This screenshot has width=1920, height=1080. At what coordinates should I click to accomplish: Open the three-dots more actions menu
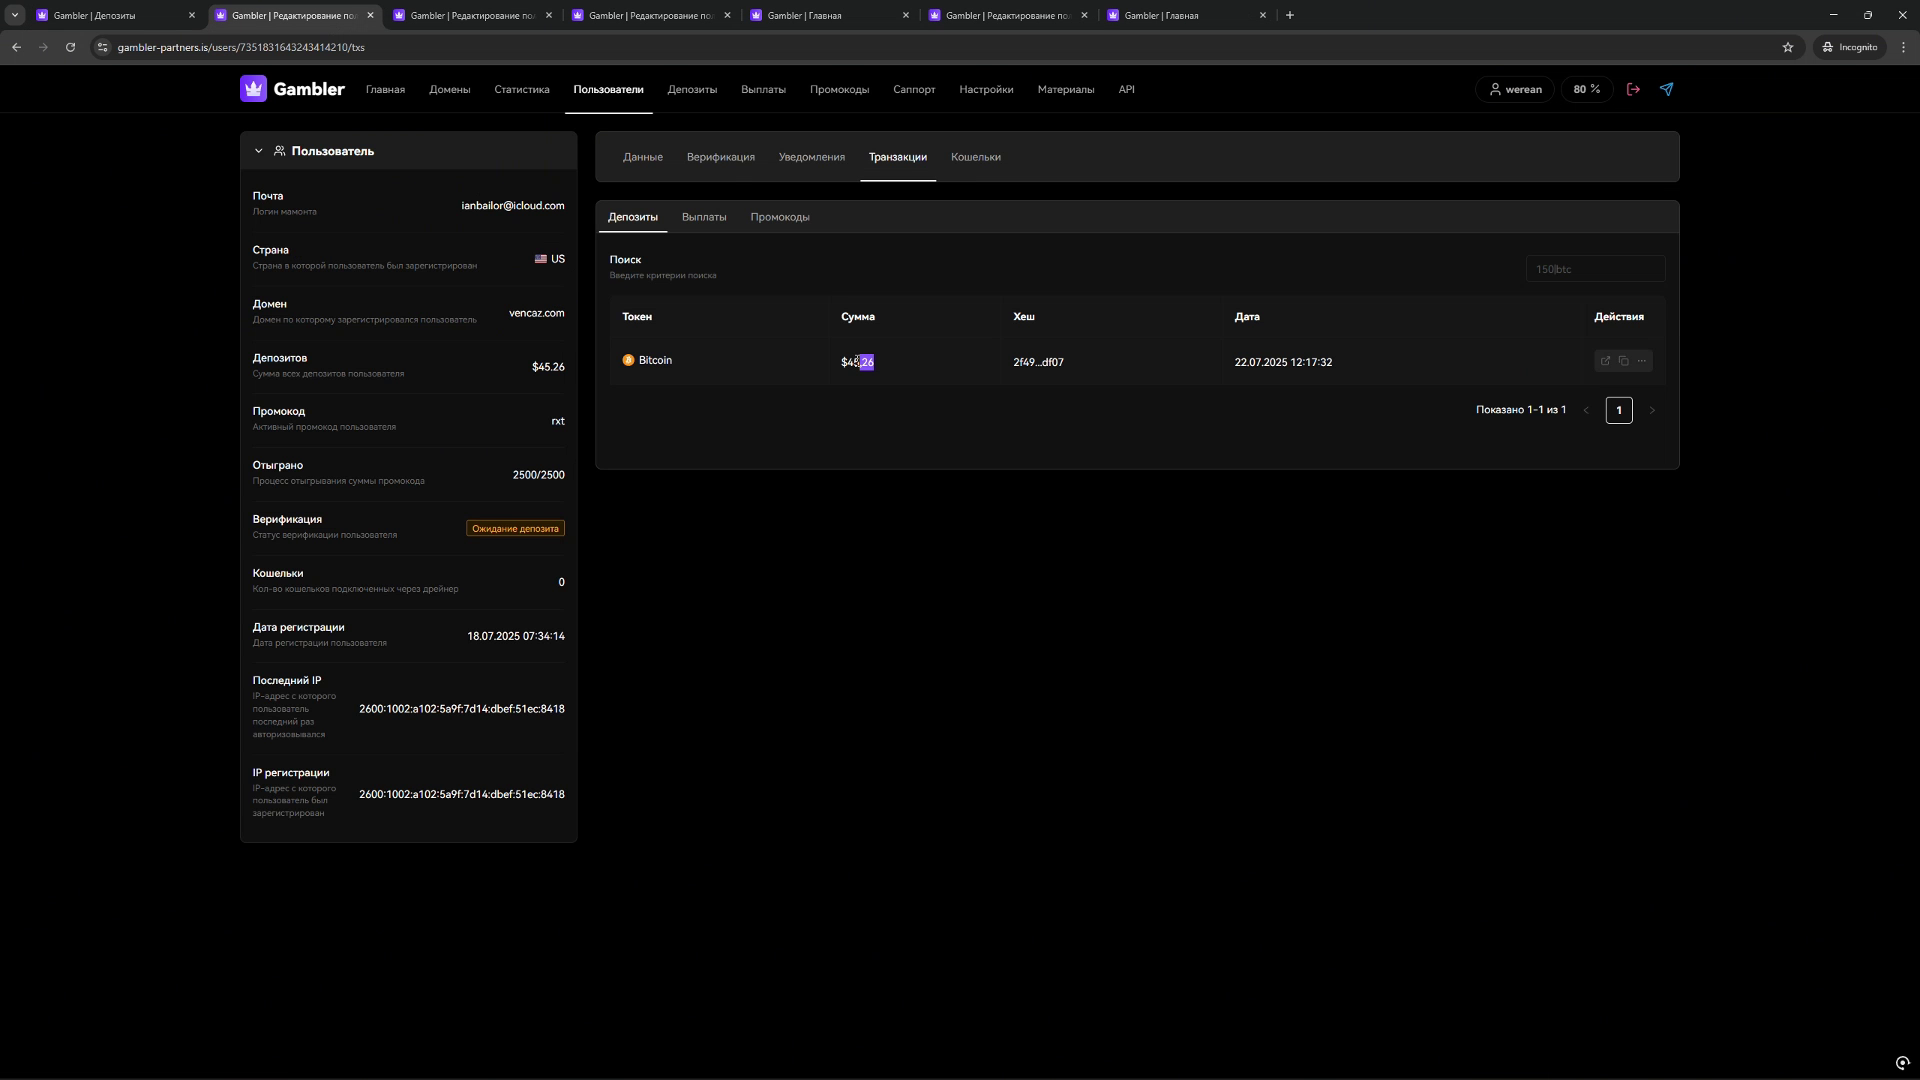coord(1641,361)
